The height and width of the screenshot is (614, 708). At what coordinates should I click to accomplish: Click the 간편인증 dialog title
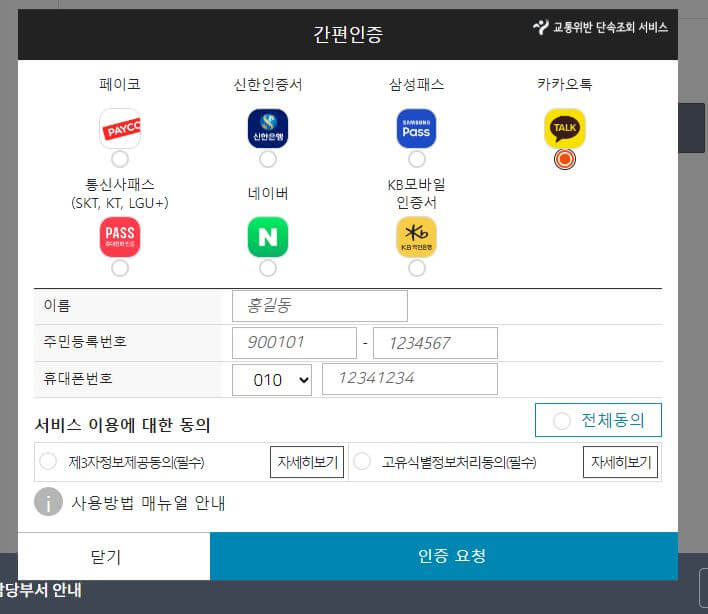348,34
